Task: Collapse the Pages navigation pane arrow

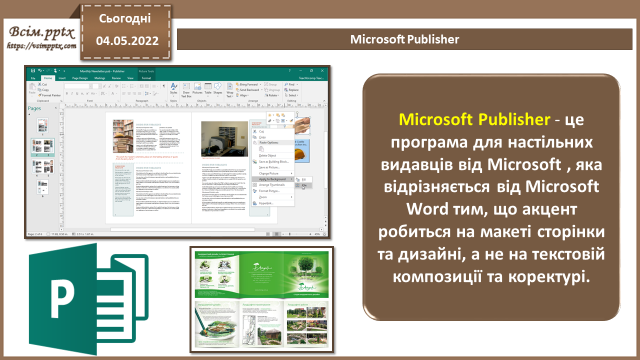Action: tap(56, 108)
